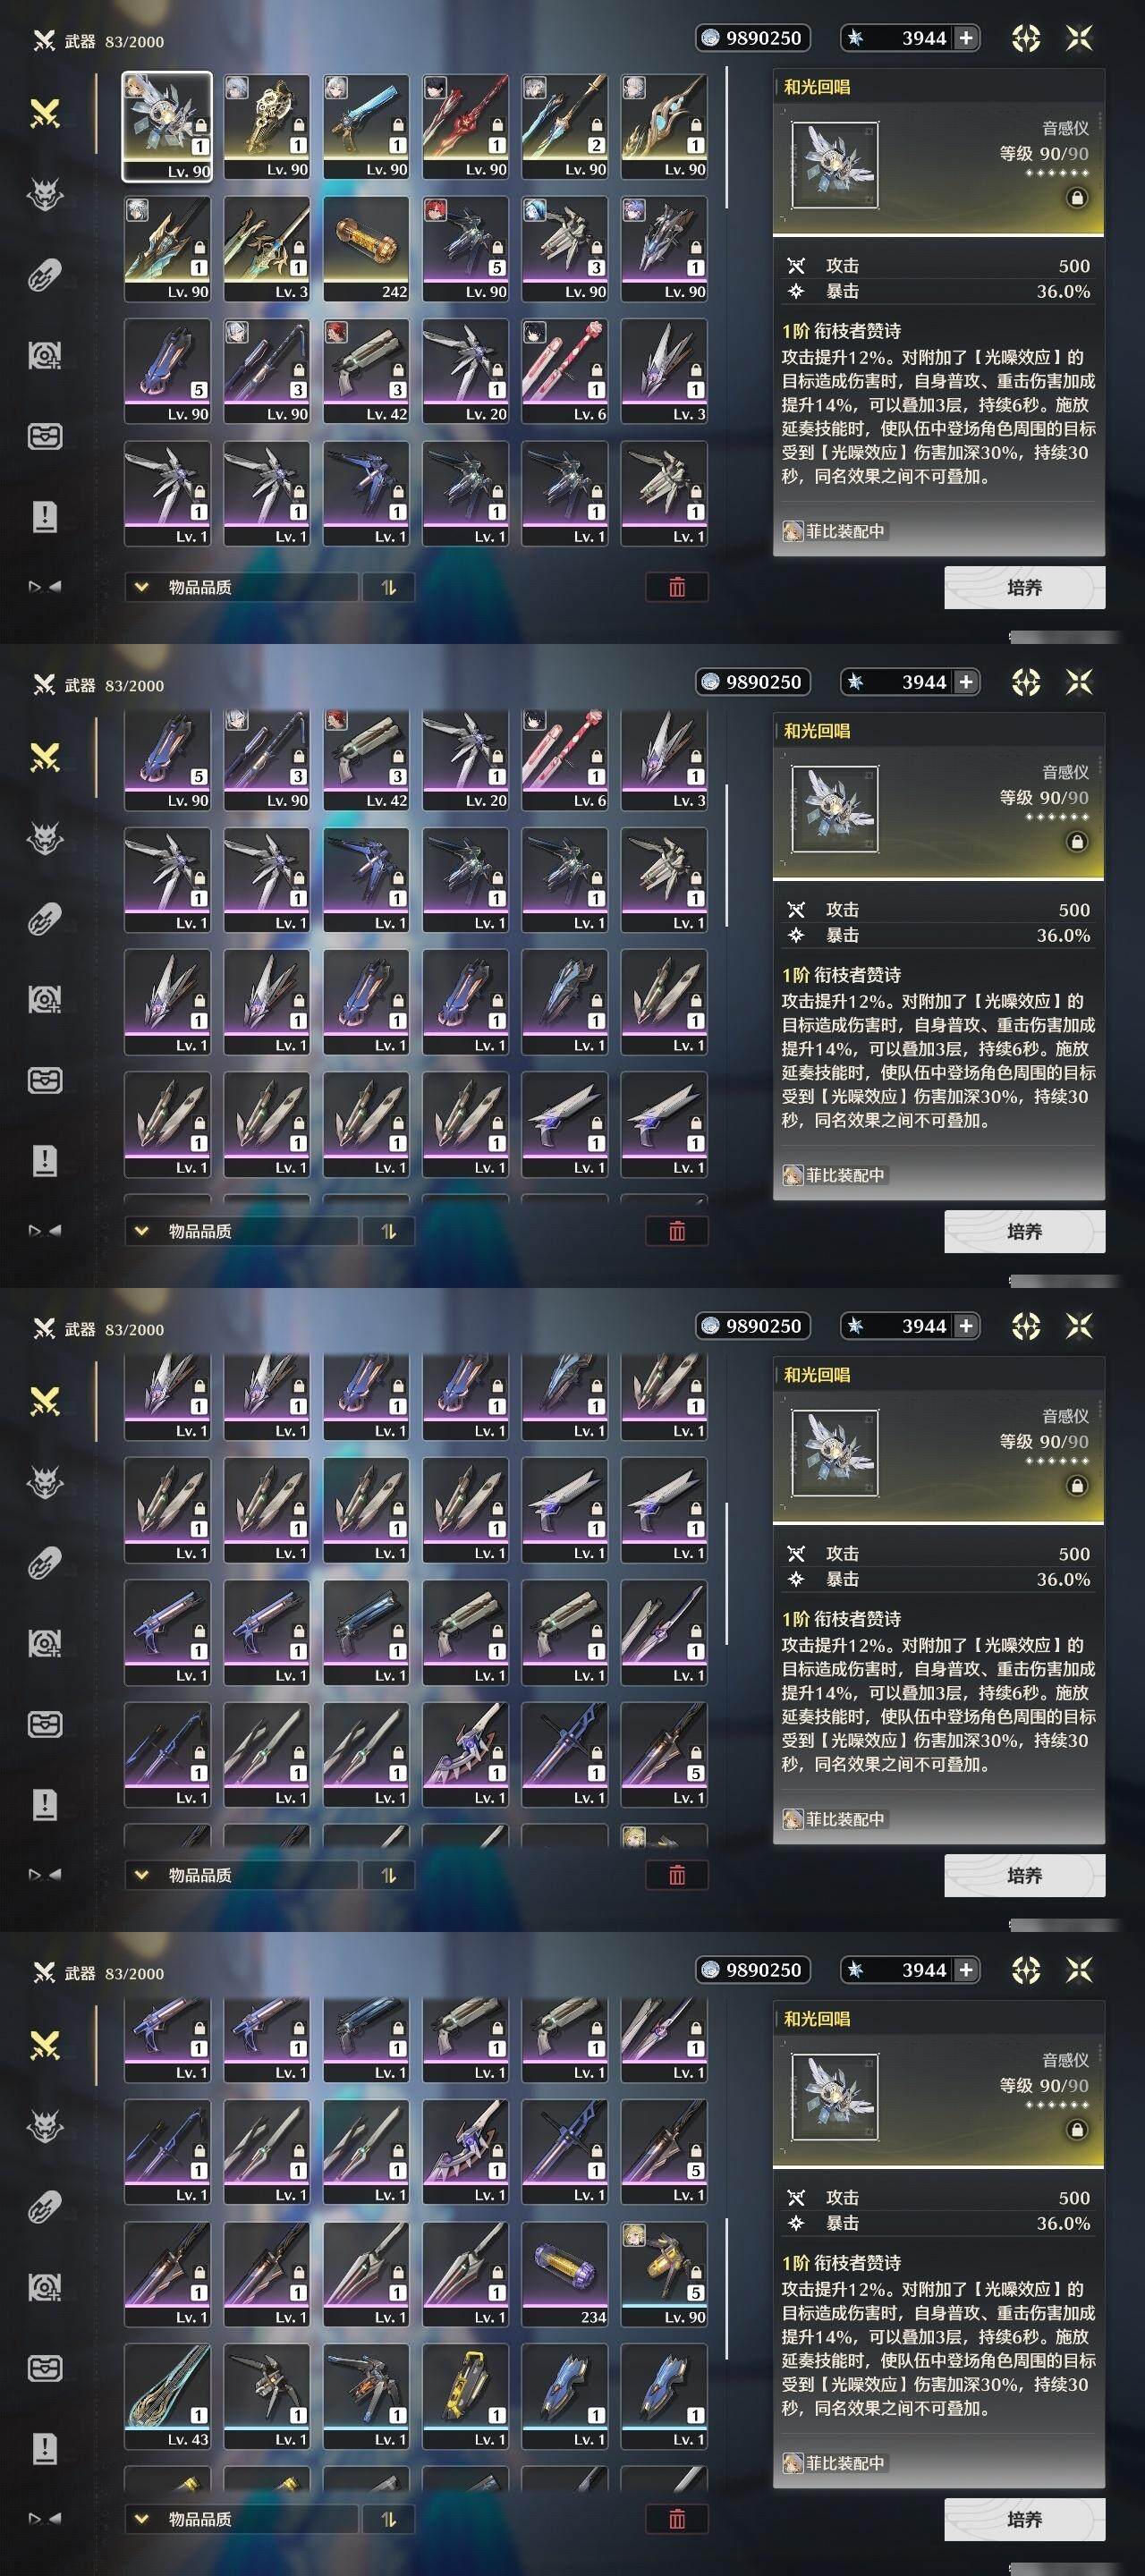Viewport: 1145px width, 2576px height.
Task: Click the round emblem icon left of the topmost close X
Action: (x=1026, y=38)
